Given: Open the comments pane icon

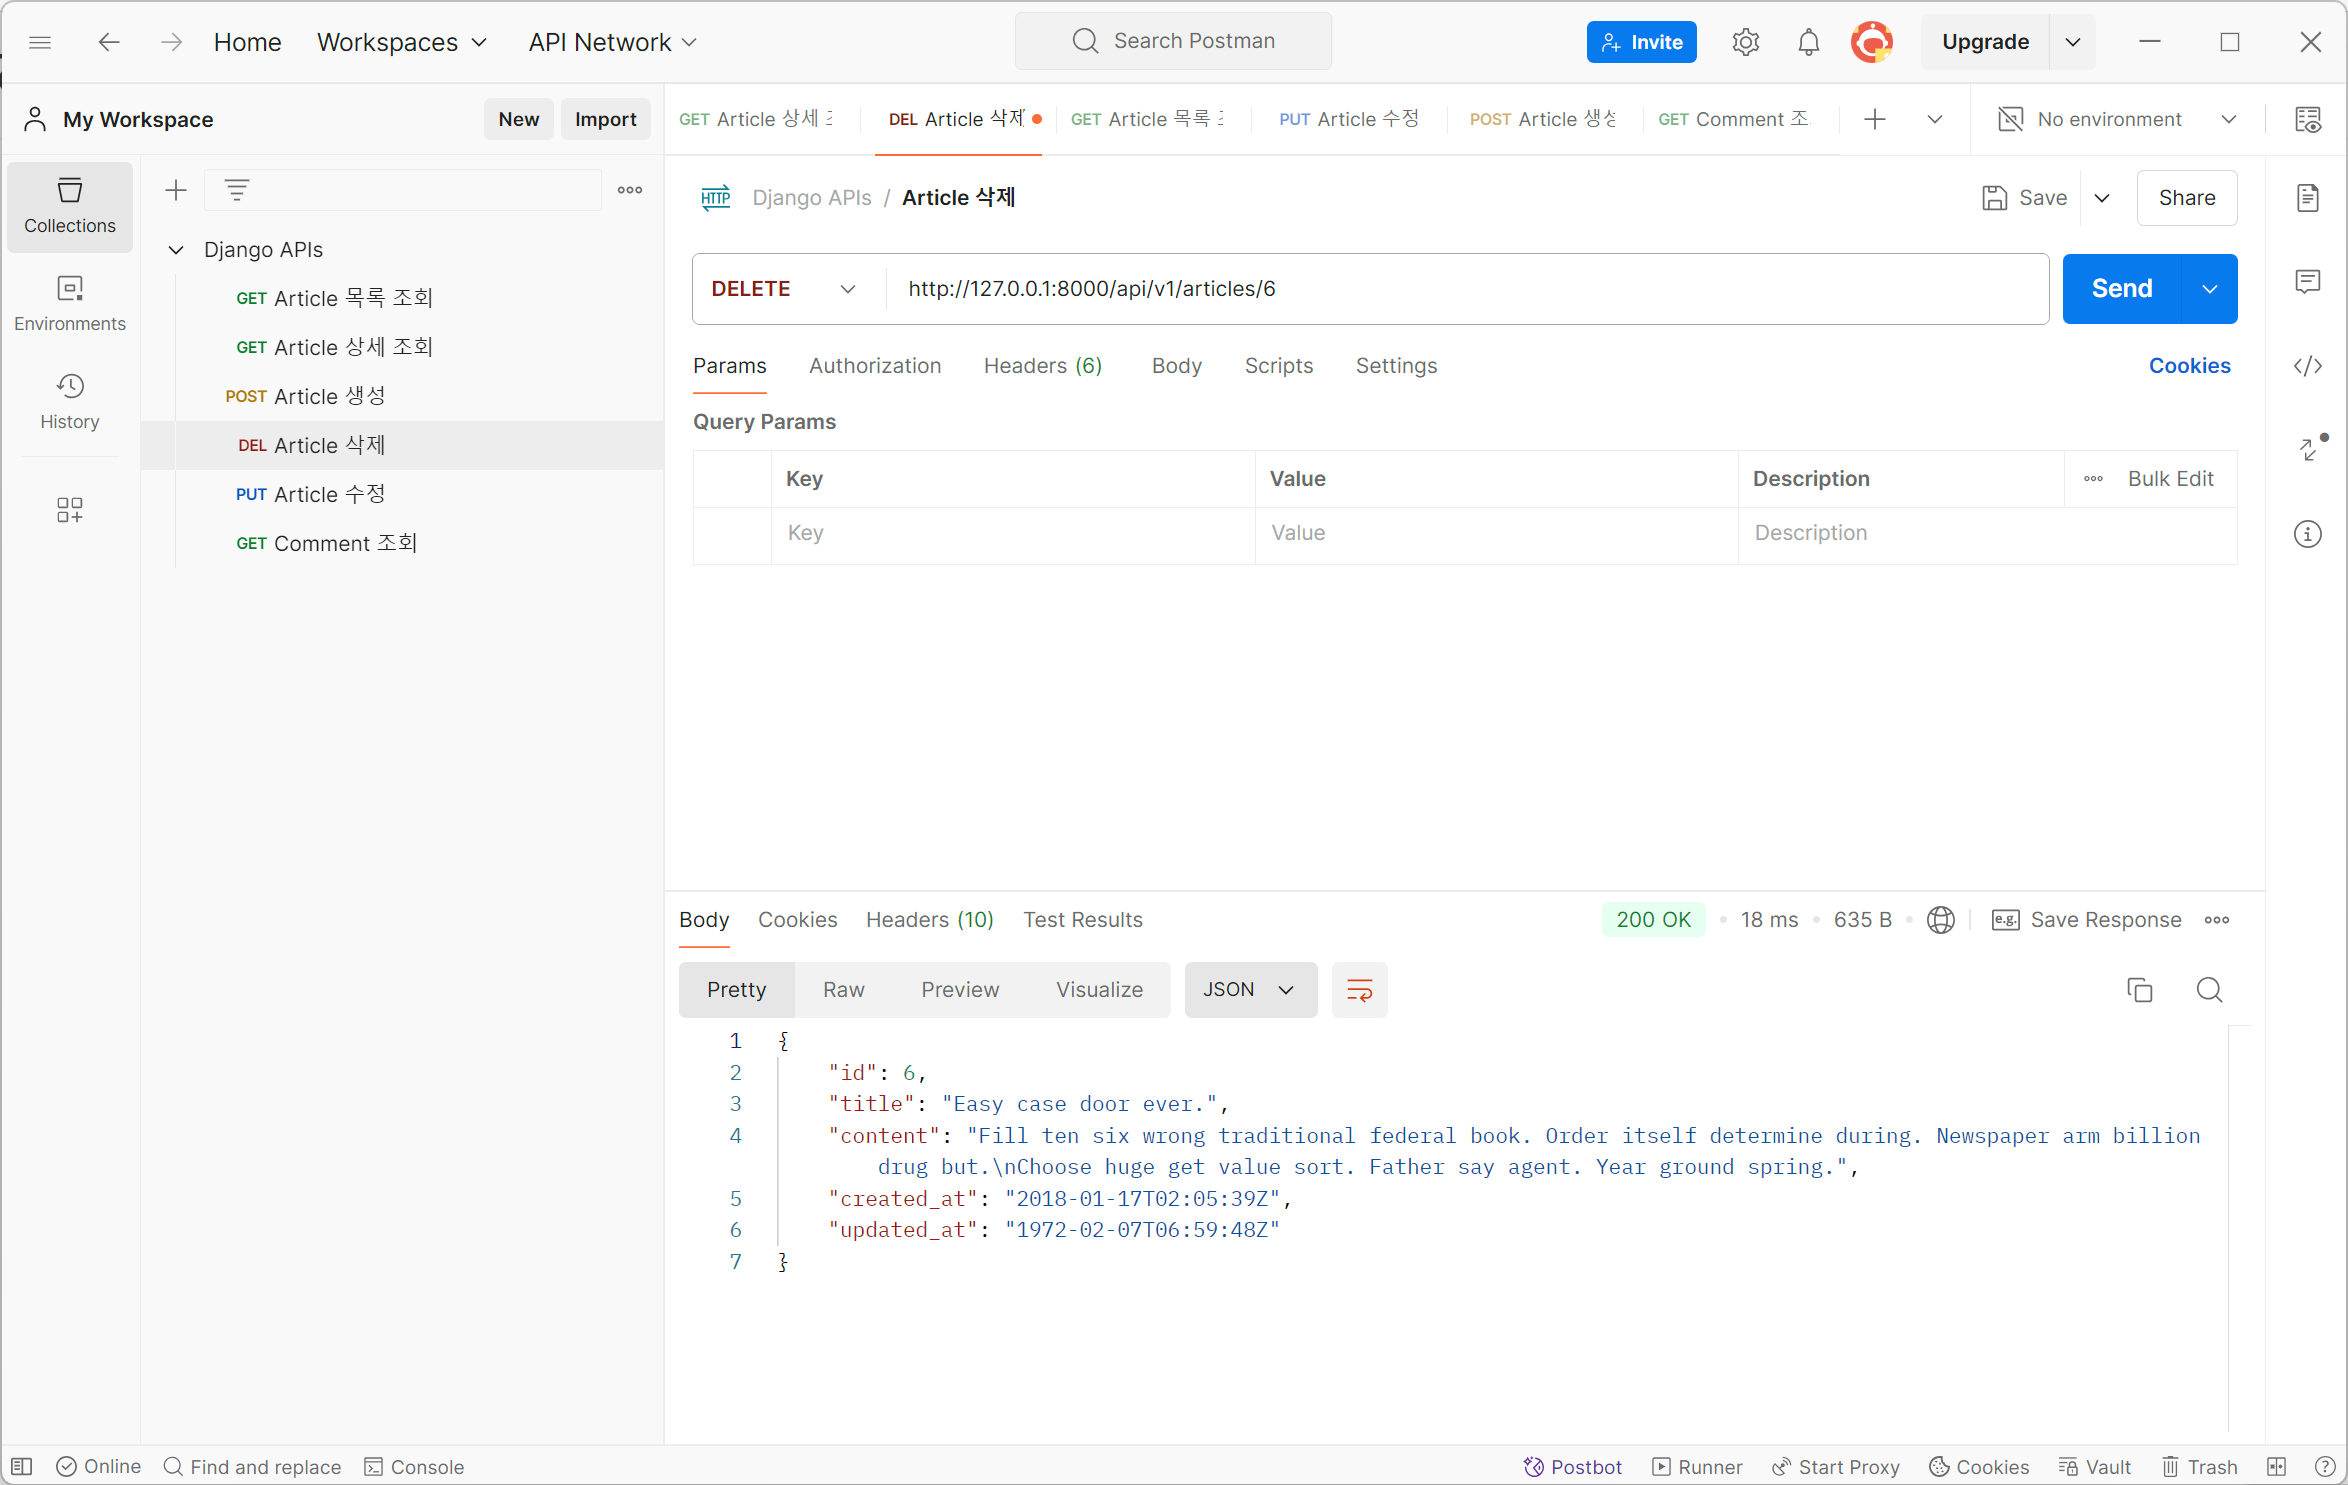Looking at the screenshot, I should pos(2308,282).
